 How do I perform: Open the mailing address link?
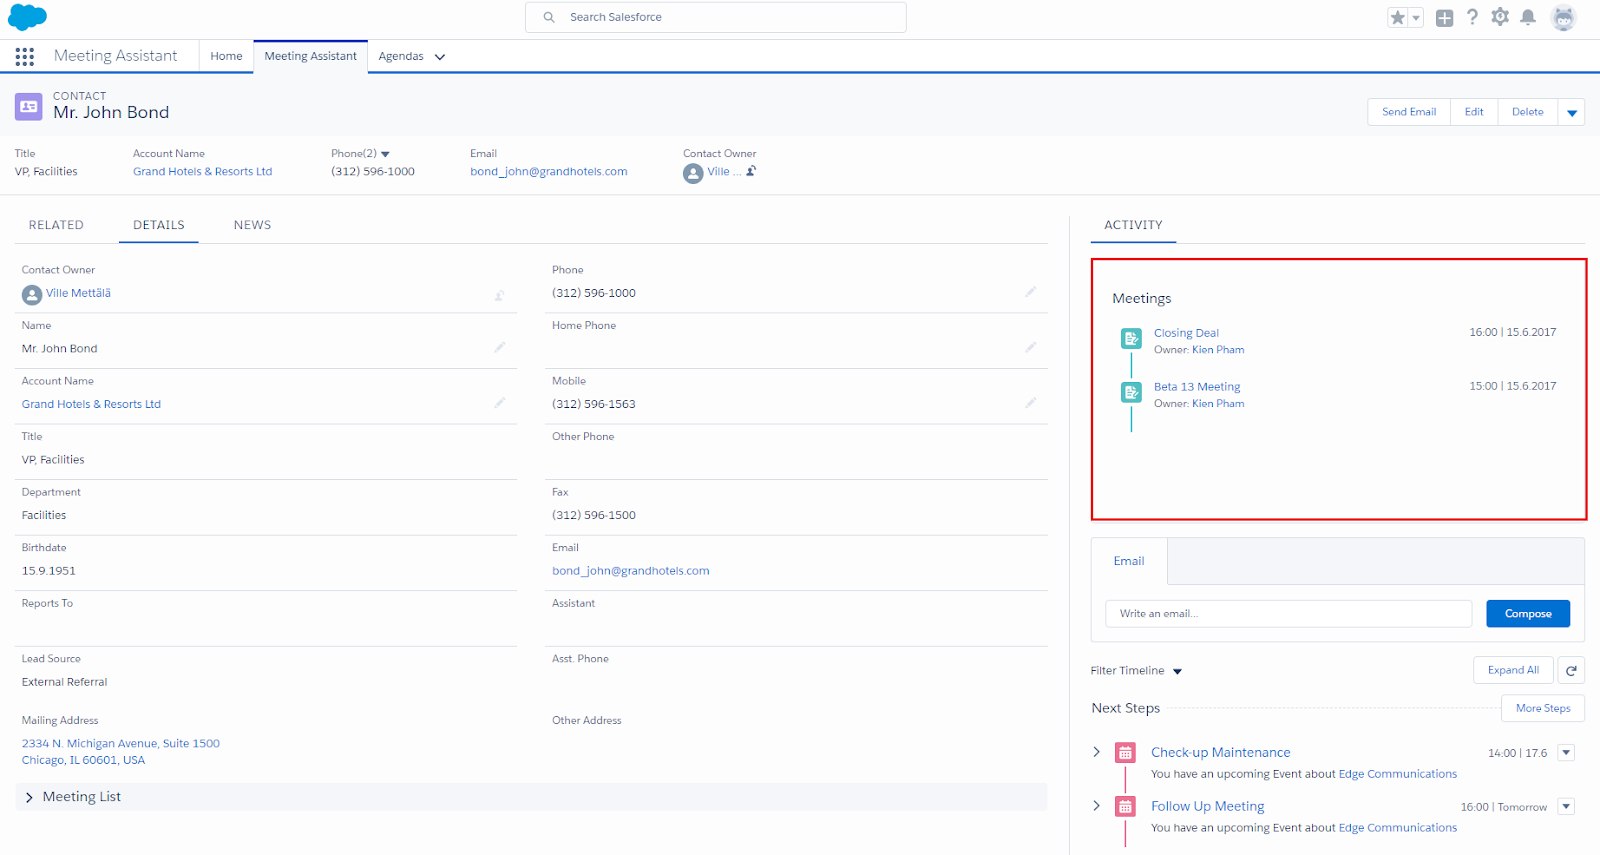[x=121, y=752]
